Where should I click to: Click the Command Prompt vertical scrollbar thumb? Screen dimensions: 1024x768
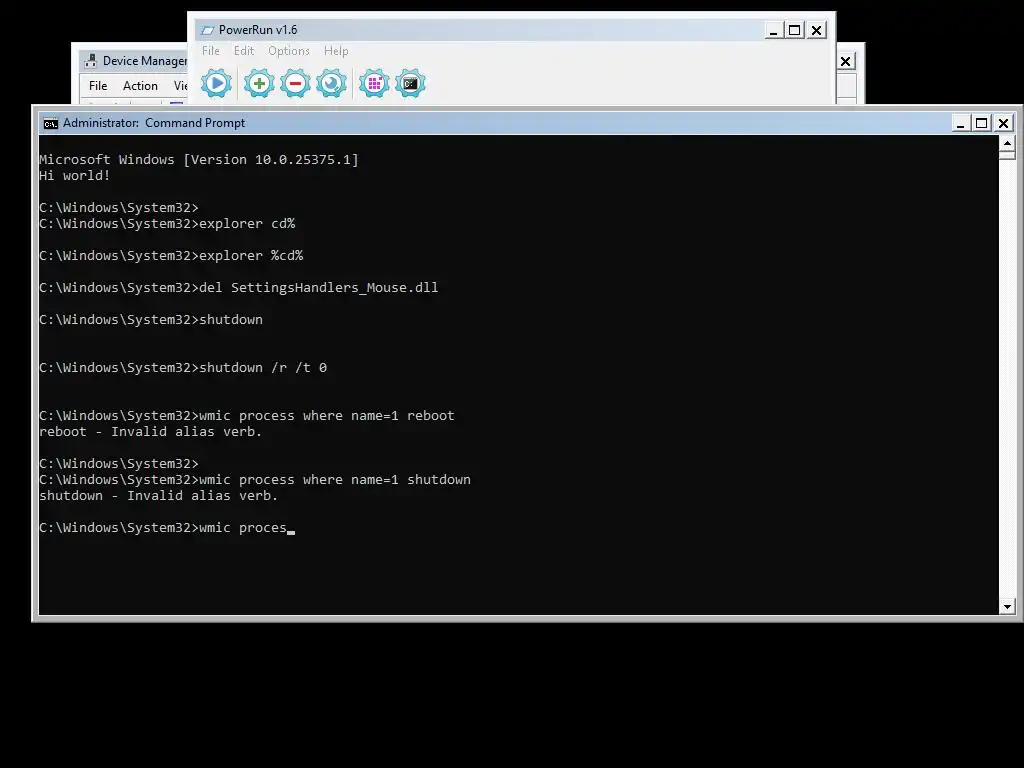coord(1007,155)
